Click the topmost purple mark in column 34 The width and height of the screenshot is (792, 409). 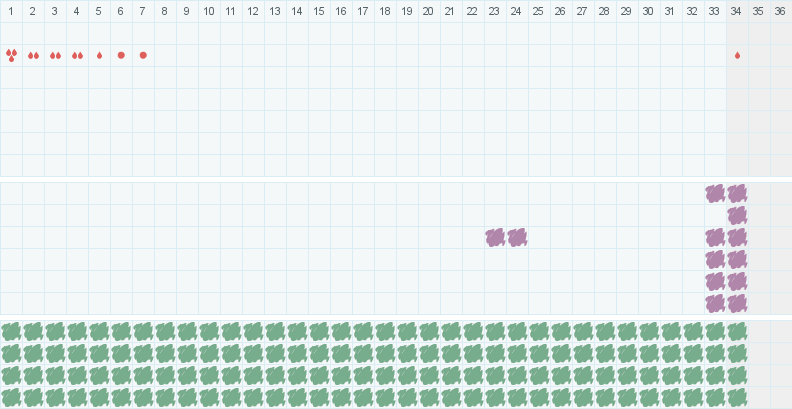coord(737,193)
